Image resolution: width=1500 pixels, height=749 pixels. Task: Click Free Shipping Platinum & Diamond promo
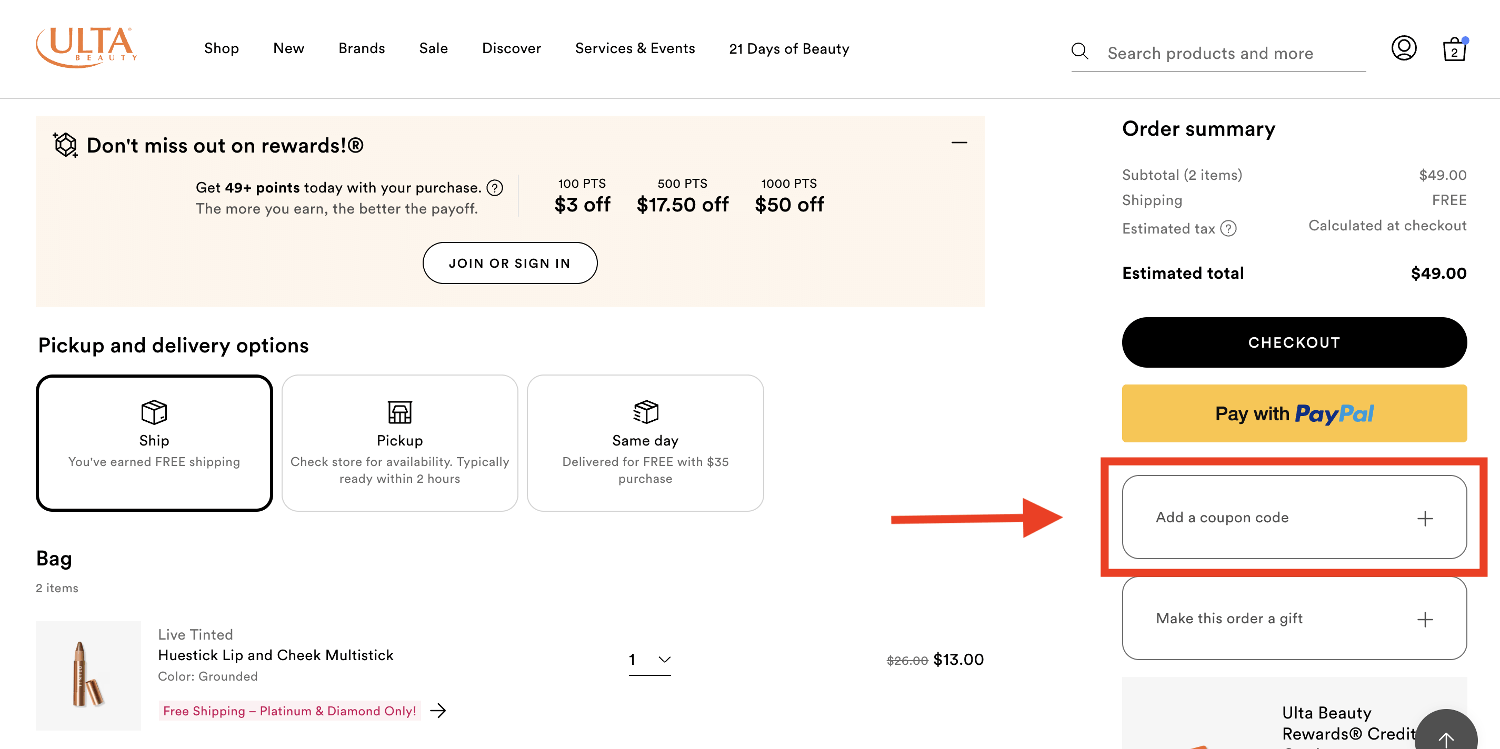[290, 711]
